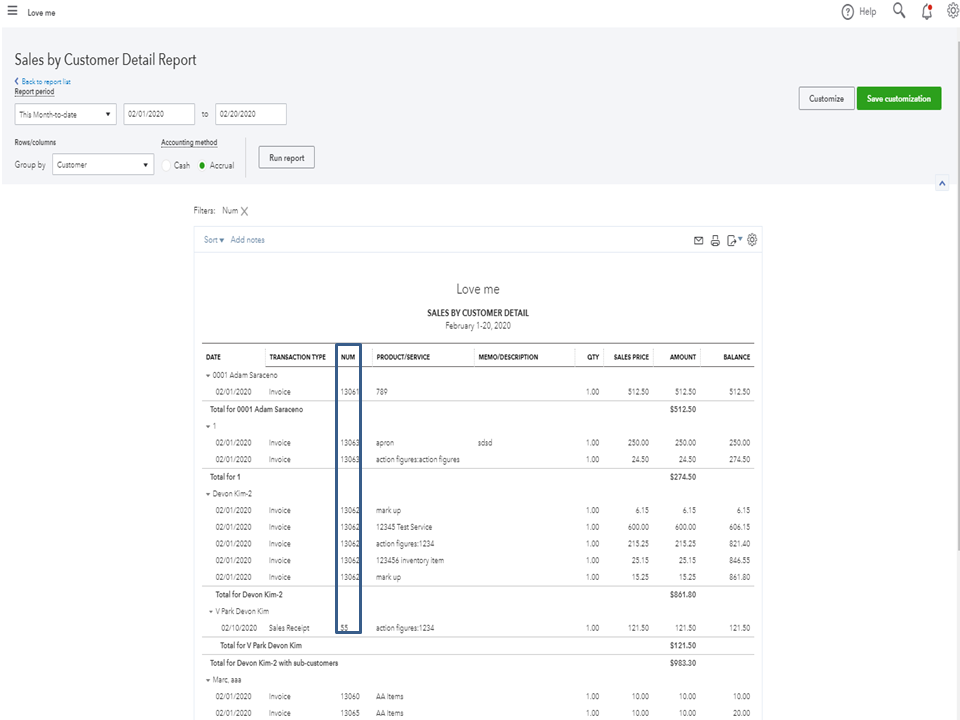The image size is (960, 720).
Task: Open the search magnifier icon
Action: [x=898, y=11]
